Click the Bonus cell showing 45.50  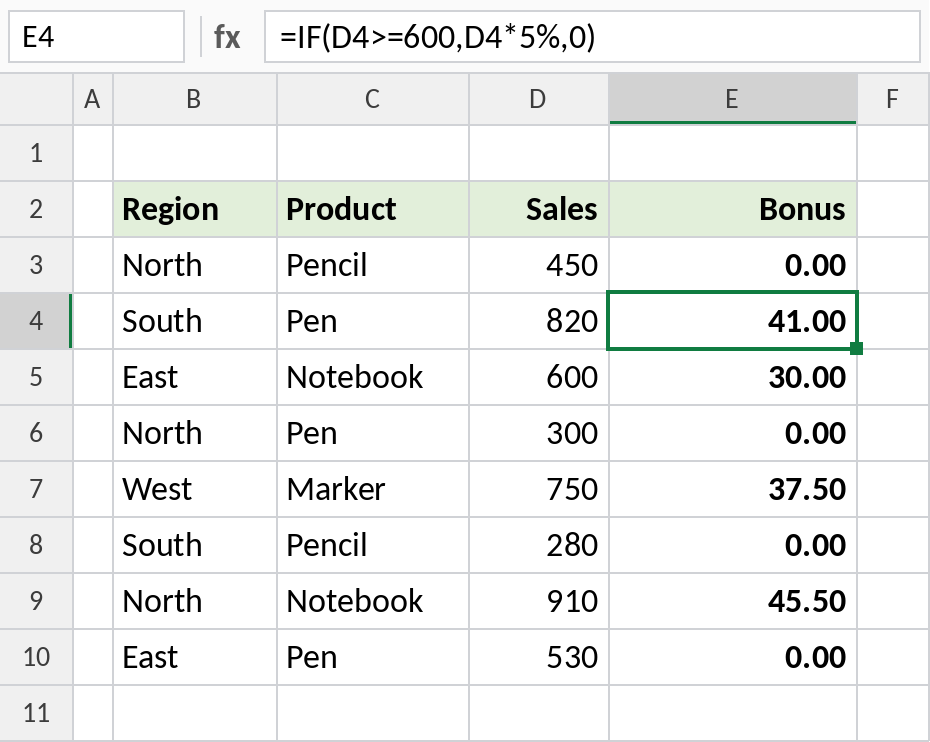coord(733,601)
